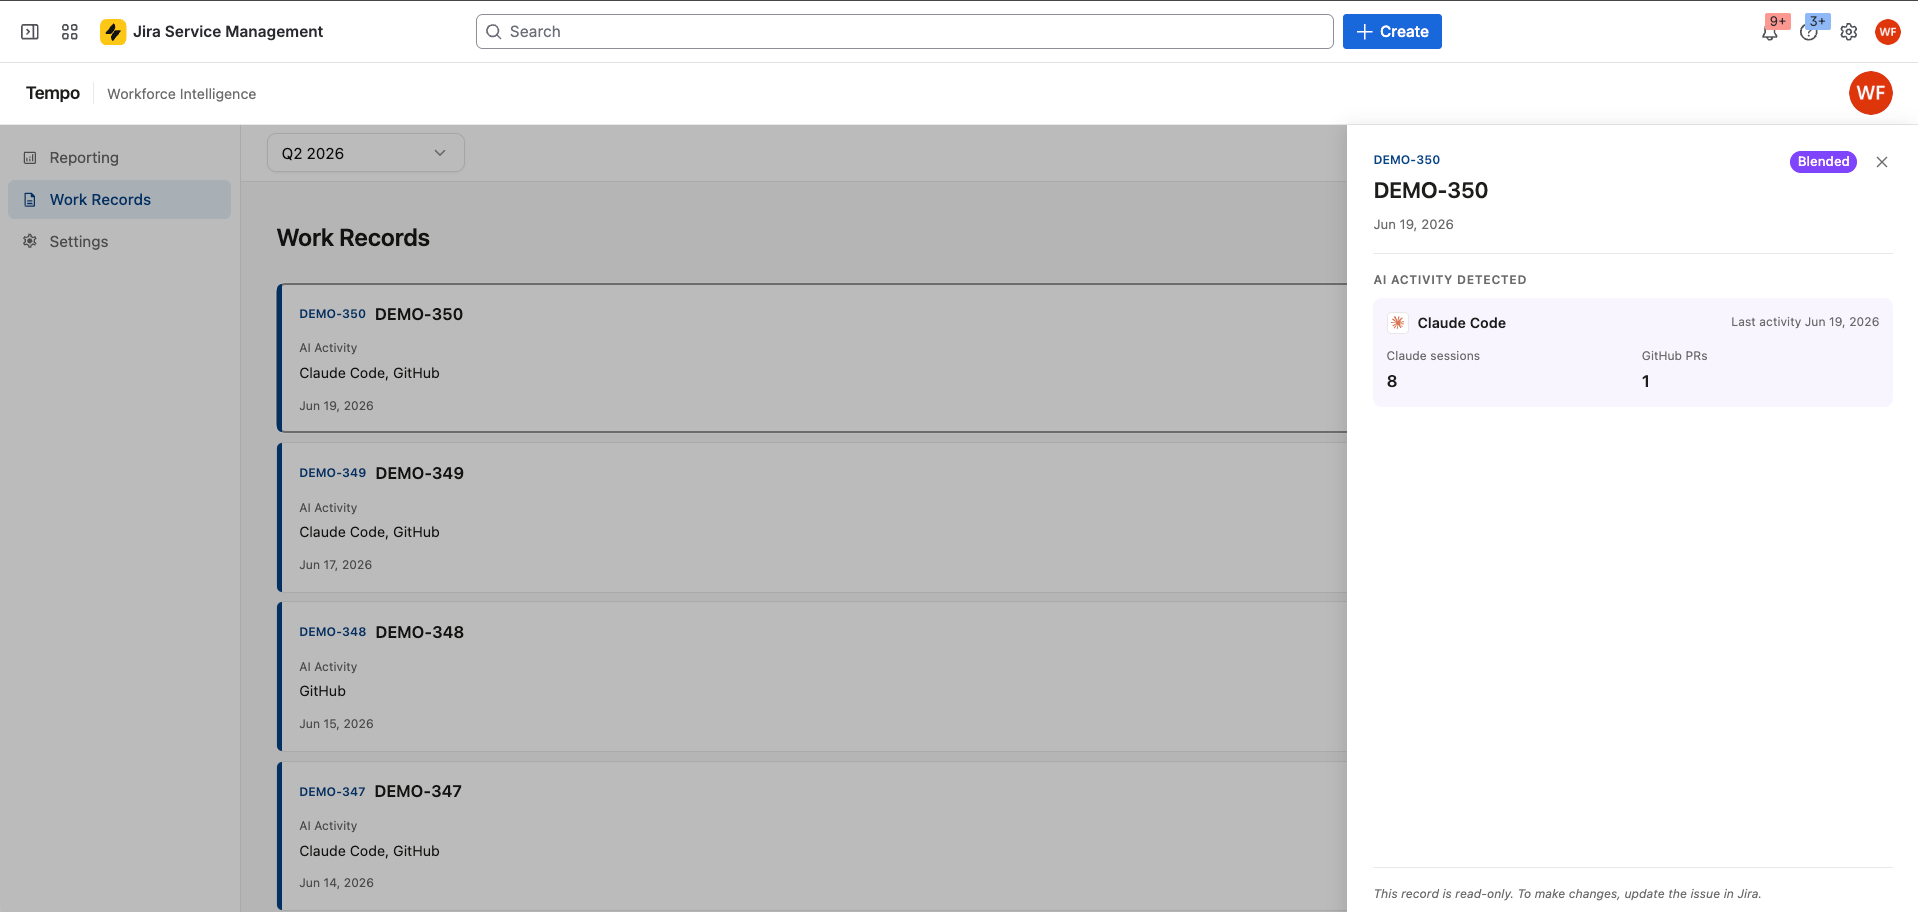Click the GitHub PRs value 1

pyautogui.click(x=1646, y=381)
